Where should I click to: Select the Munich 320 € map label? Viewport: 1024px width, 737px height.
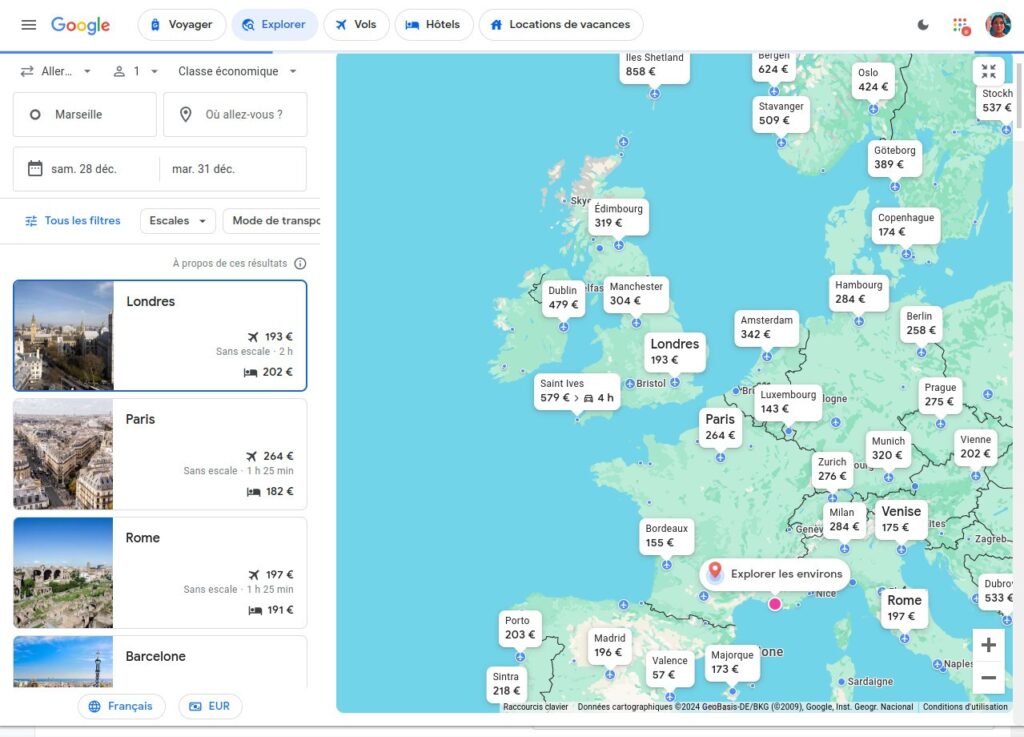(888, 448)
